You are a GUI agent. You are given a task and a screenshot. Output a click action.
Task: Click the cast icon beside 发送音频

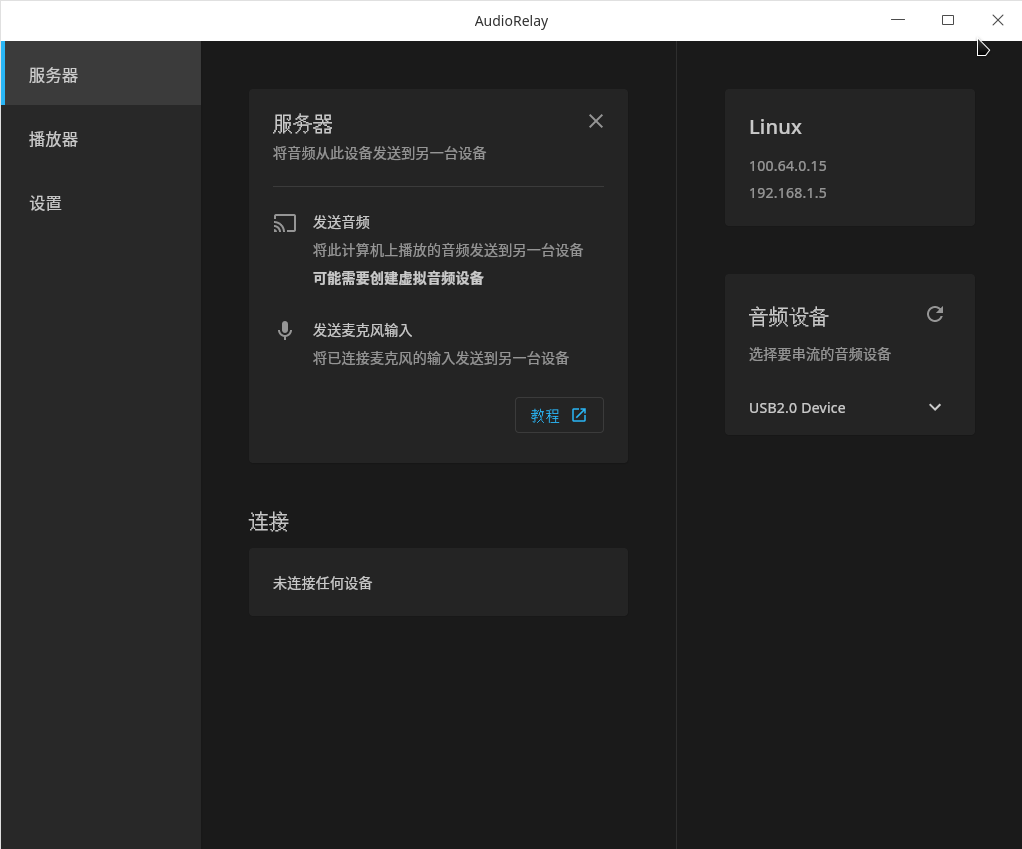[285, 223]
